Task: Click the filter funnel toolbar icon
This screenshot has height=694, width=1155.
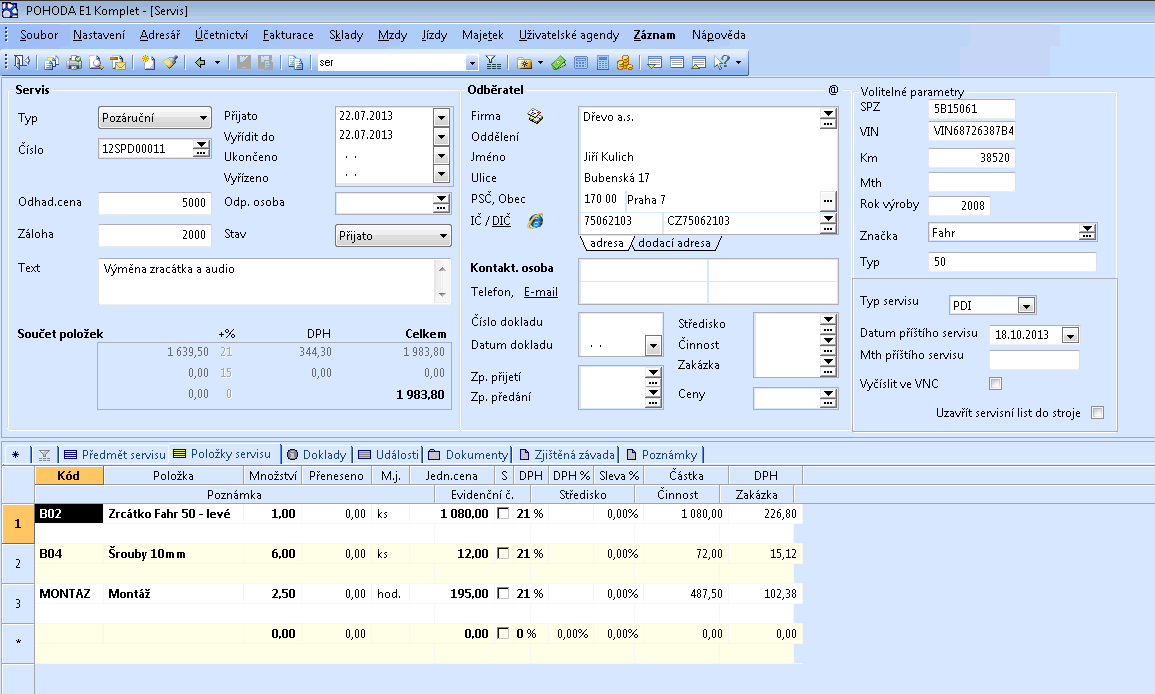Action: tap(493, 63)
